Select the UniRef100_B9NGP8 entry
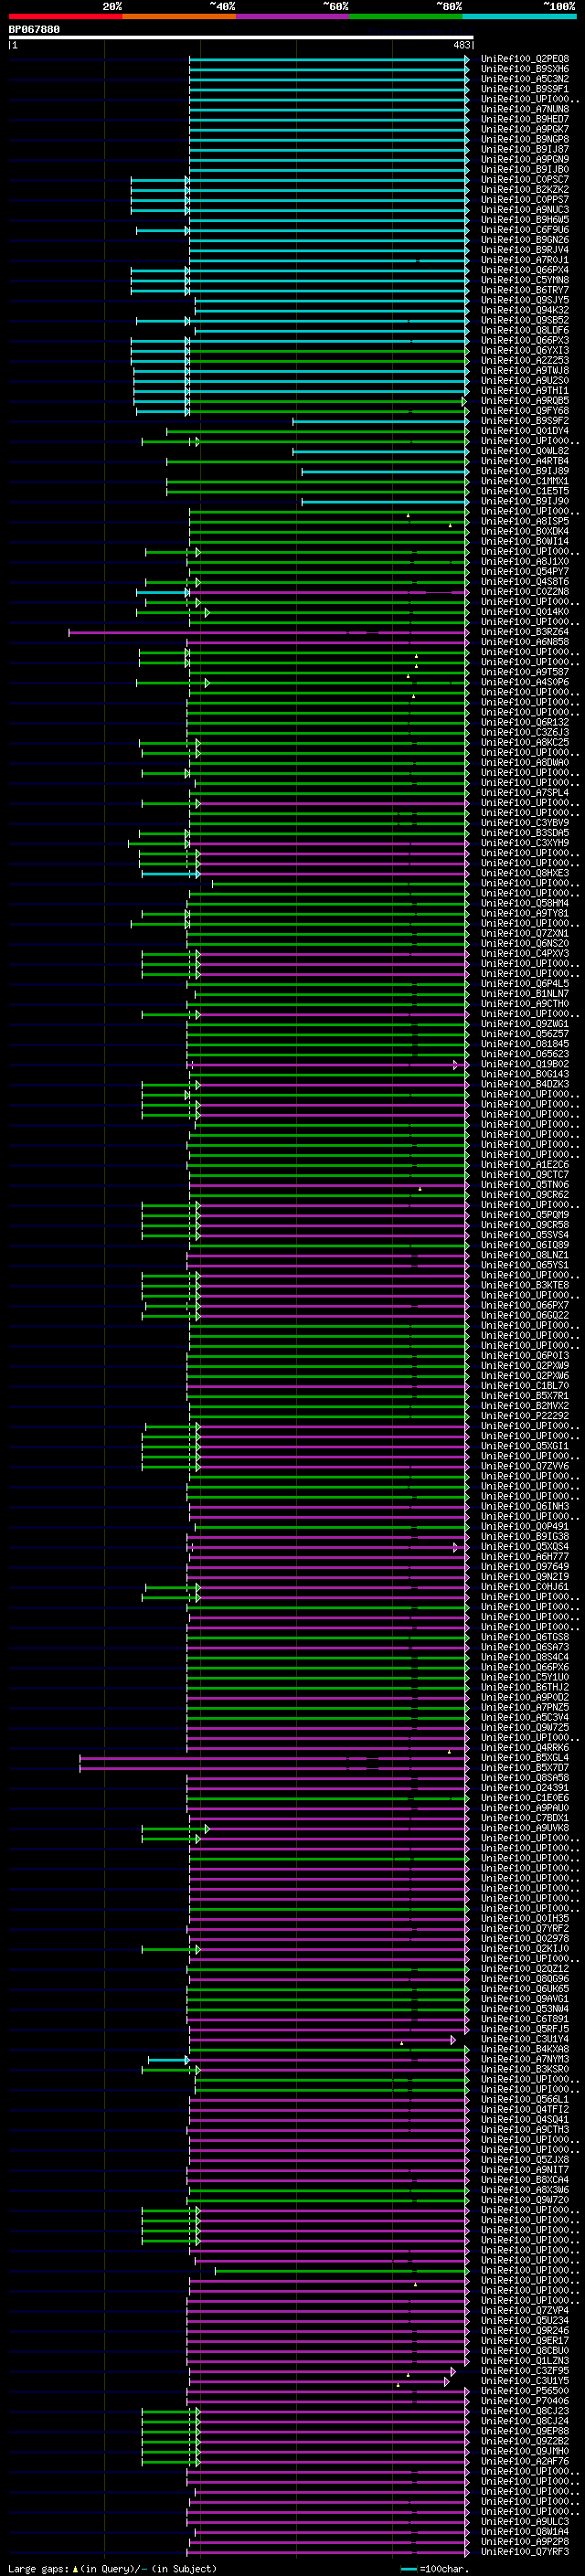Screen dimensions: 585x2576 coord(525,139)
